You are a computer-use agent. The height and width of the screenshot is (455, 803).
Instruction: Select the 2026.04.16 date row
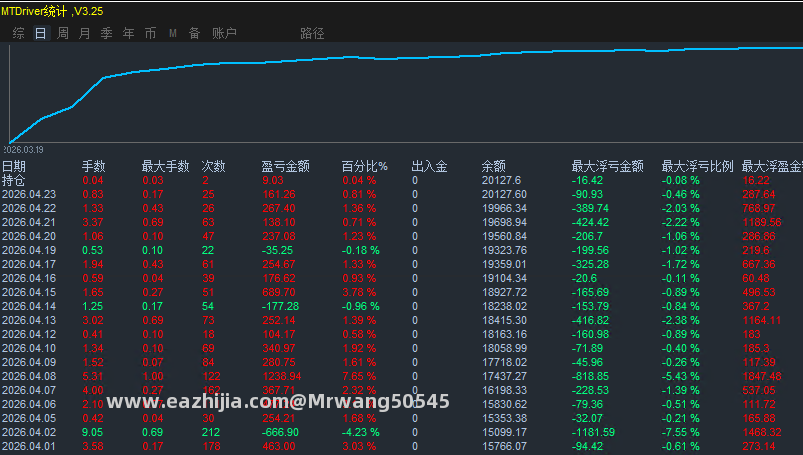click(x=29, y=278)
